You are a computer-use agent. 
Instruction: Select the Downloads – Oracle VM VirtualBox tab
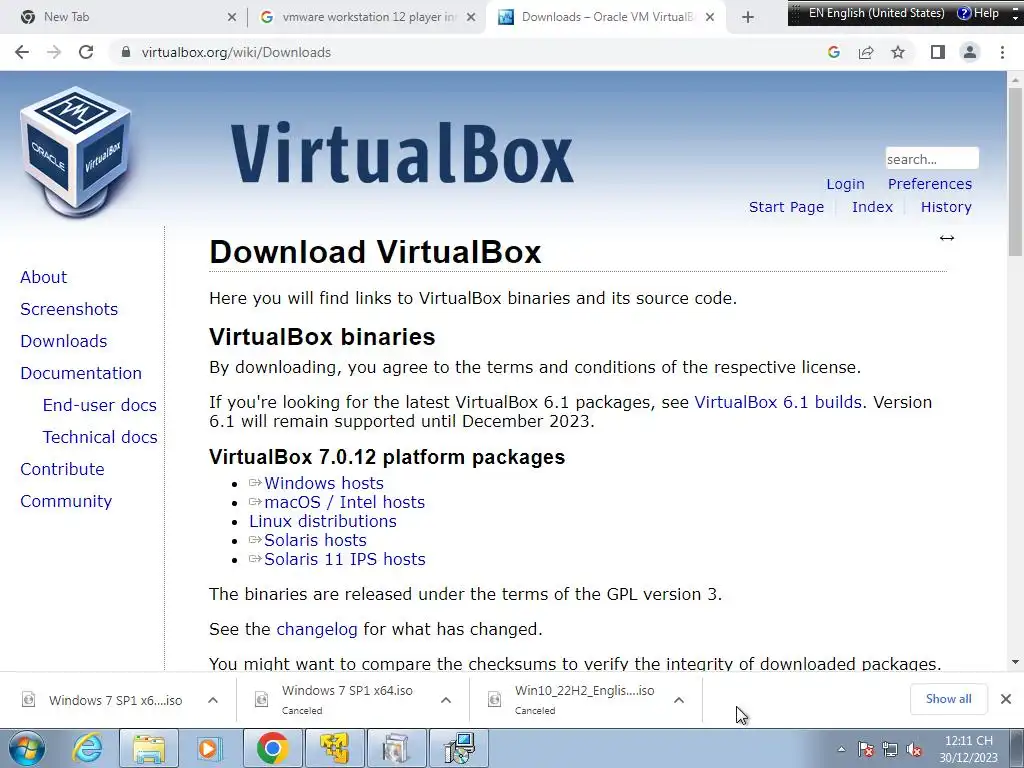click(607, 17)
